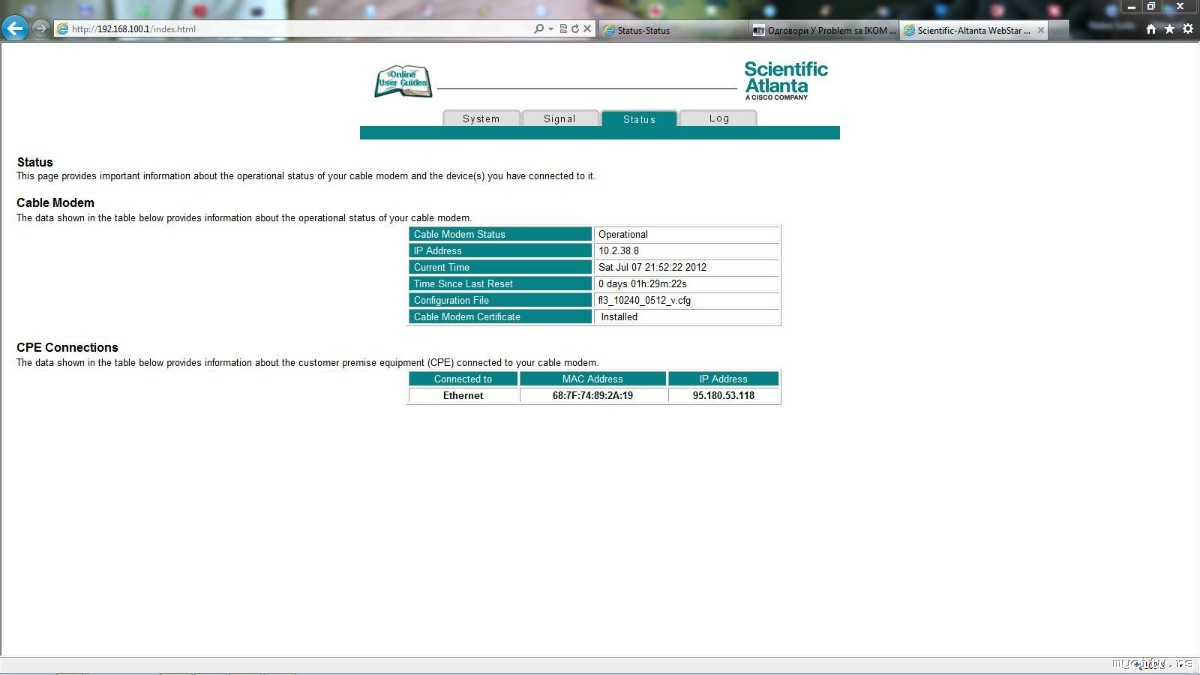Open the Signal tab
Screen dimensions: 1200x675
(x=560, y=118)
